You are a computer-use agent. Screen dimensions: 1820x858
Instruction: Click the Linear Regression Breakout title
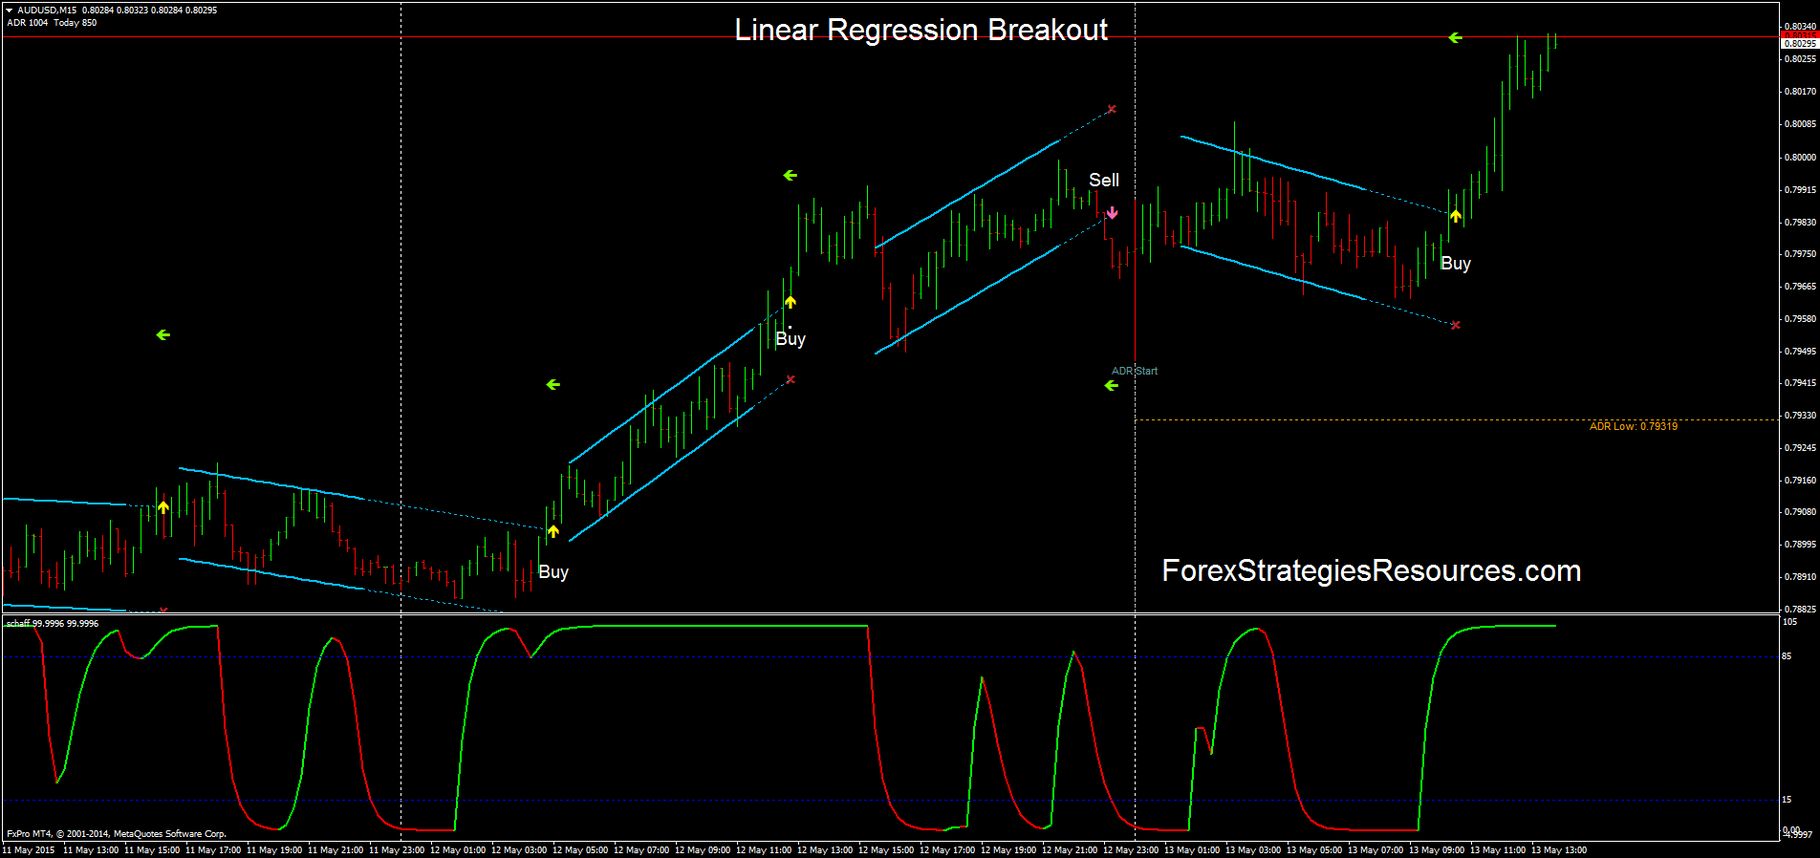[921, 30]
